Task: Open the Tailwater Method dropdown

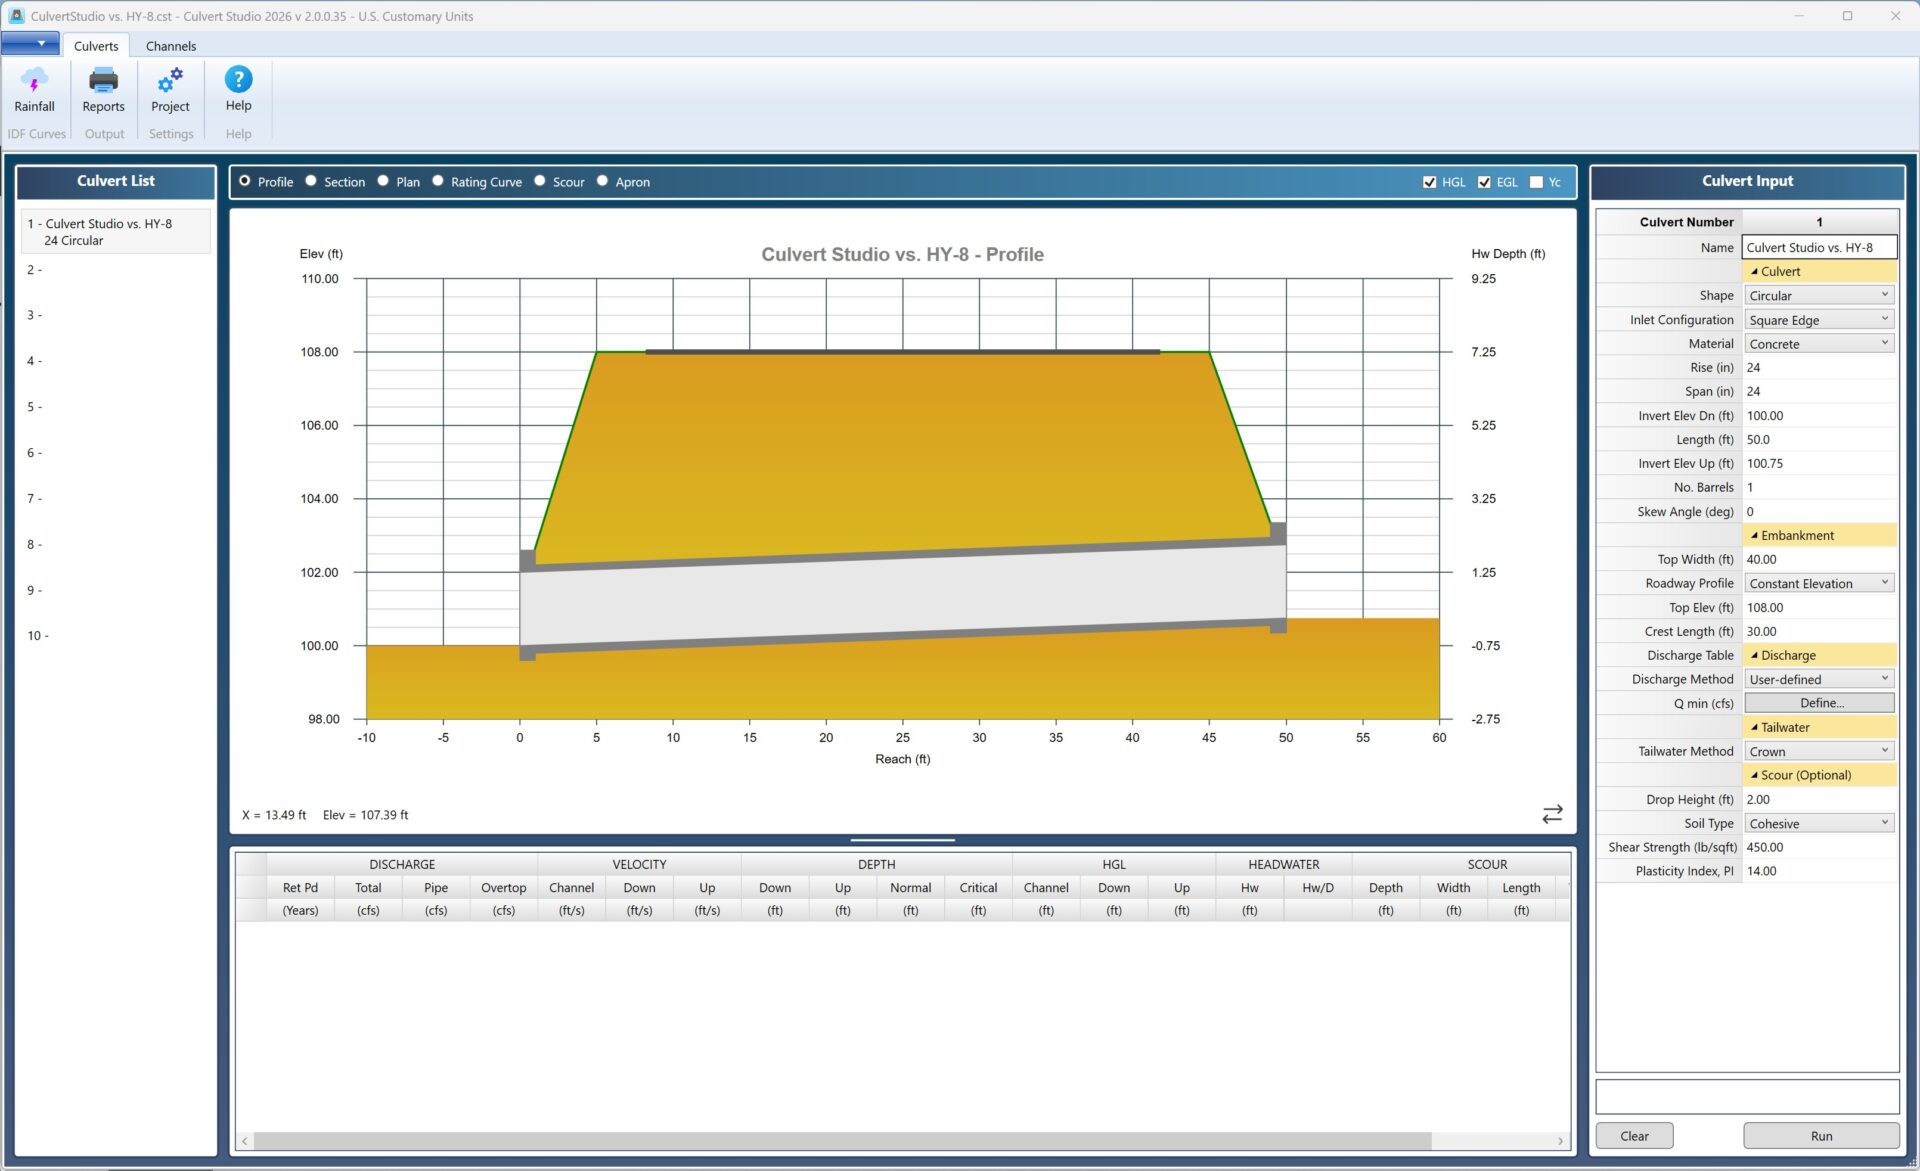Action: [x=1819, y=751]
